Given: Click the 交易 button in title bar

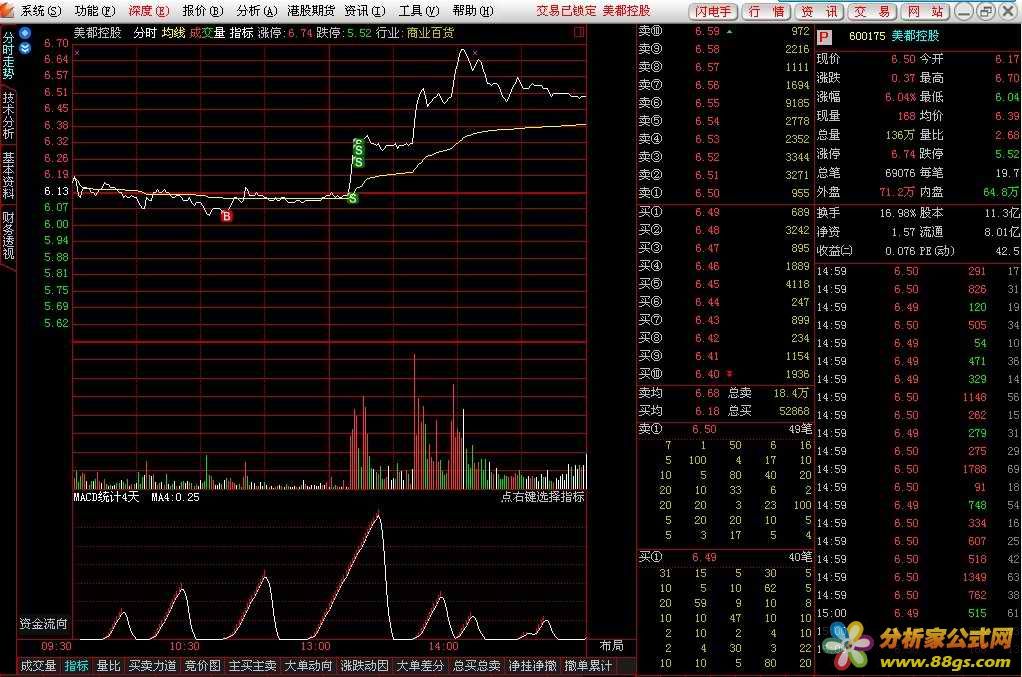Looking at the screenshot, I should coord(873,12).
